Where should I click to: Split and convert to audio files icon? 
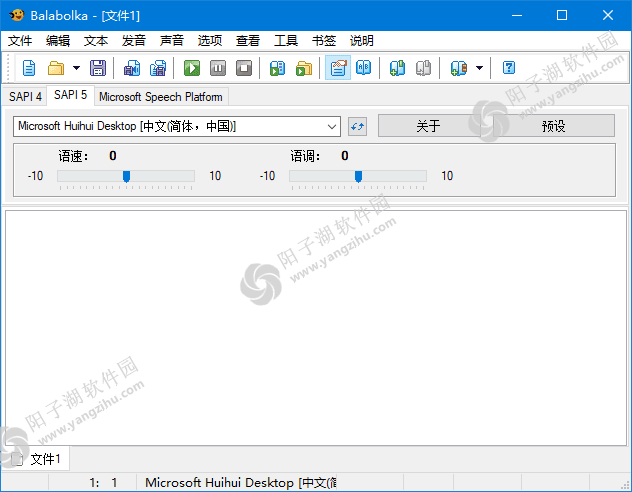[x=158, y=68]
